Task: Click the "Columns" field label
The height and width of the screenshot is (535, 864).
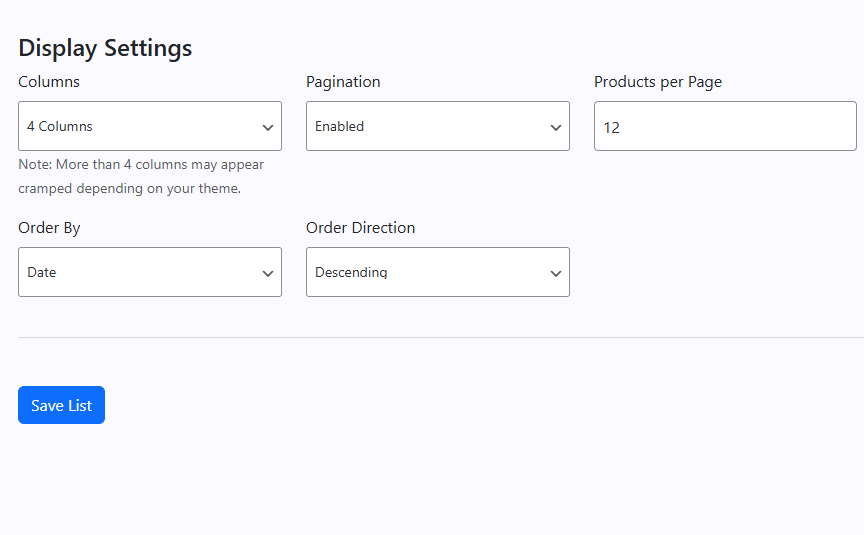Action: [49, 82]
